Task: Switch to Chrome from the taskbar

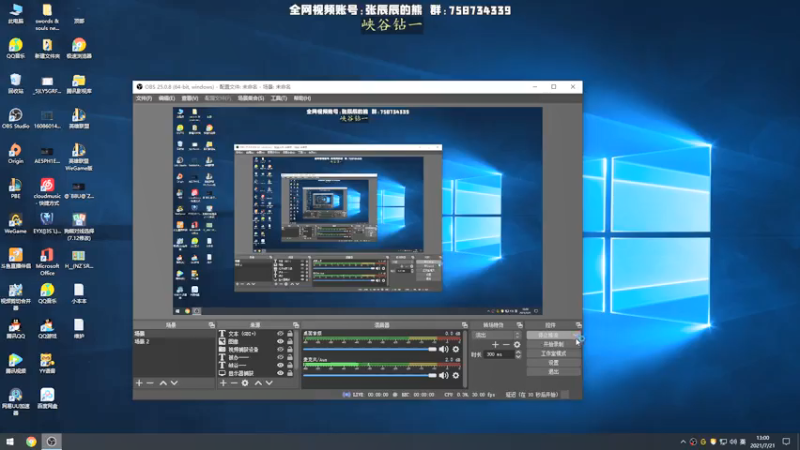Action: 31,441
